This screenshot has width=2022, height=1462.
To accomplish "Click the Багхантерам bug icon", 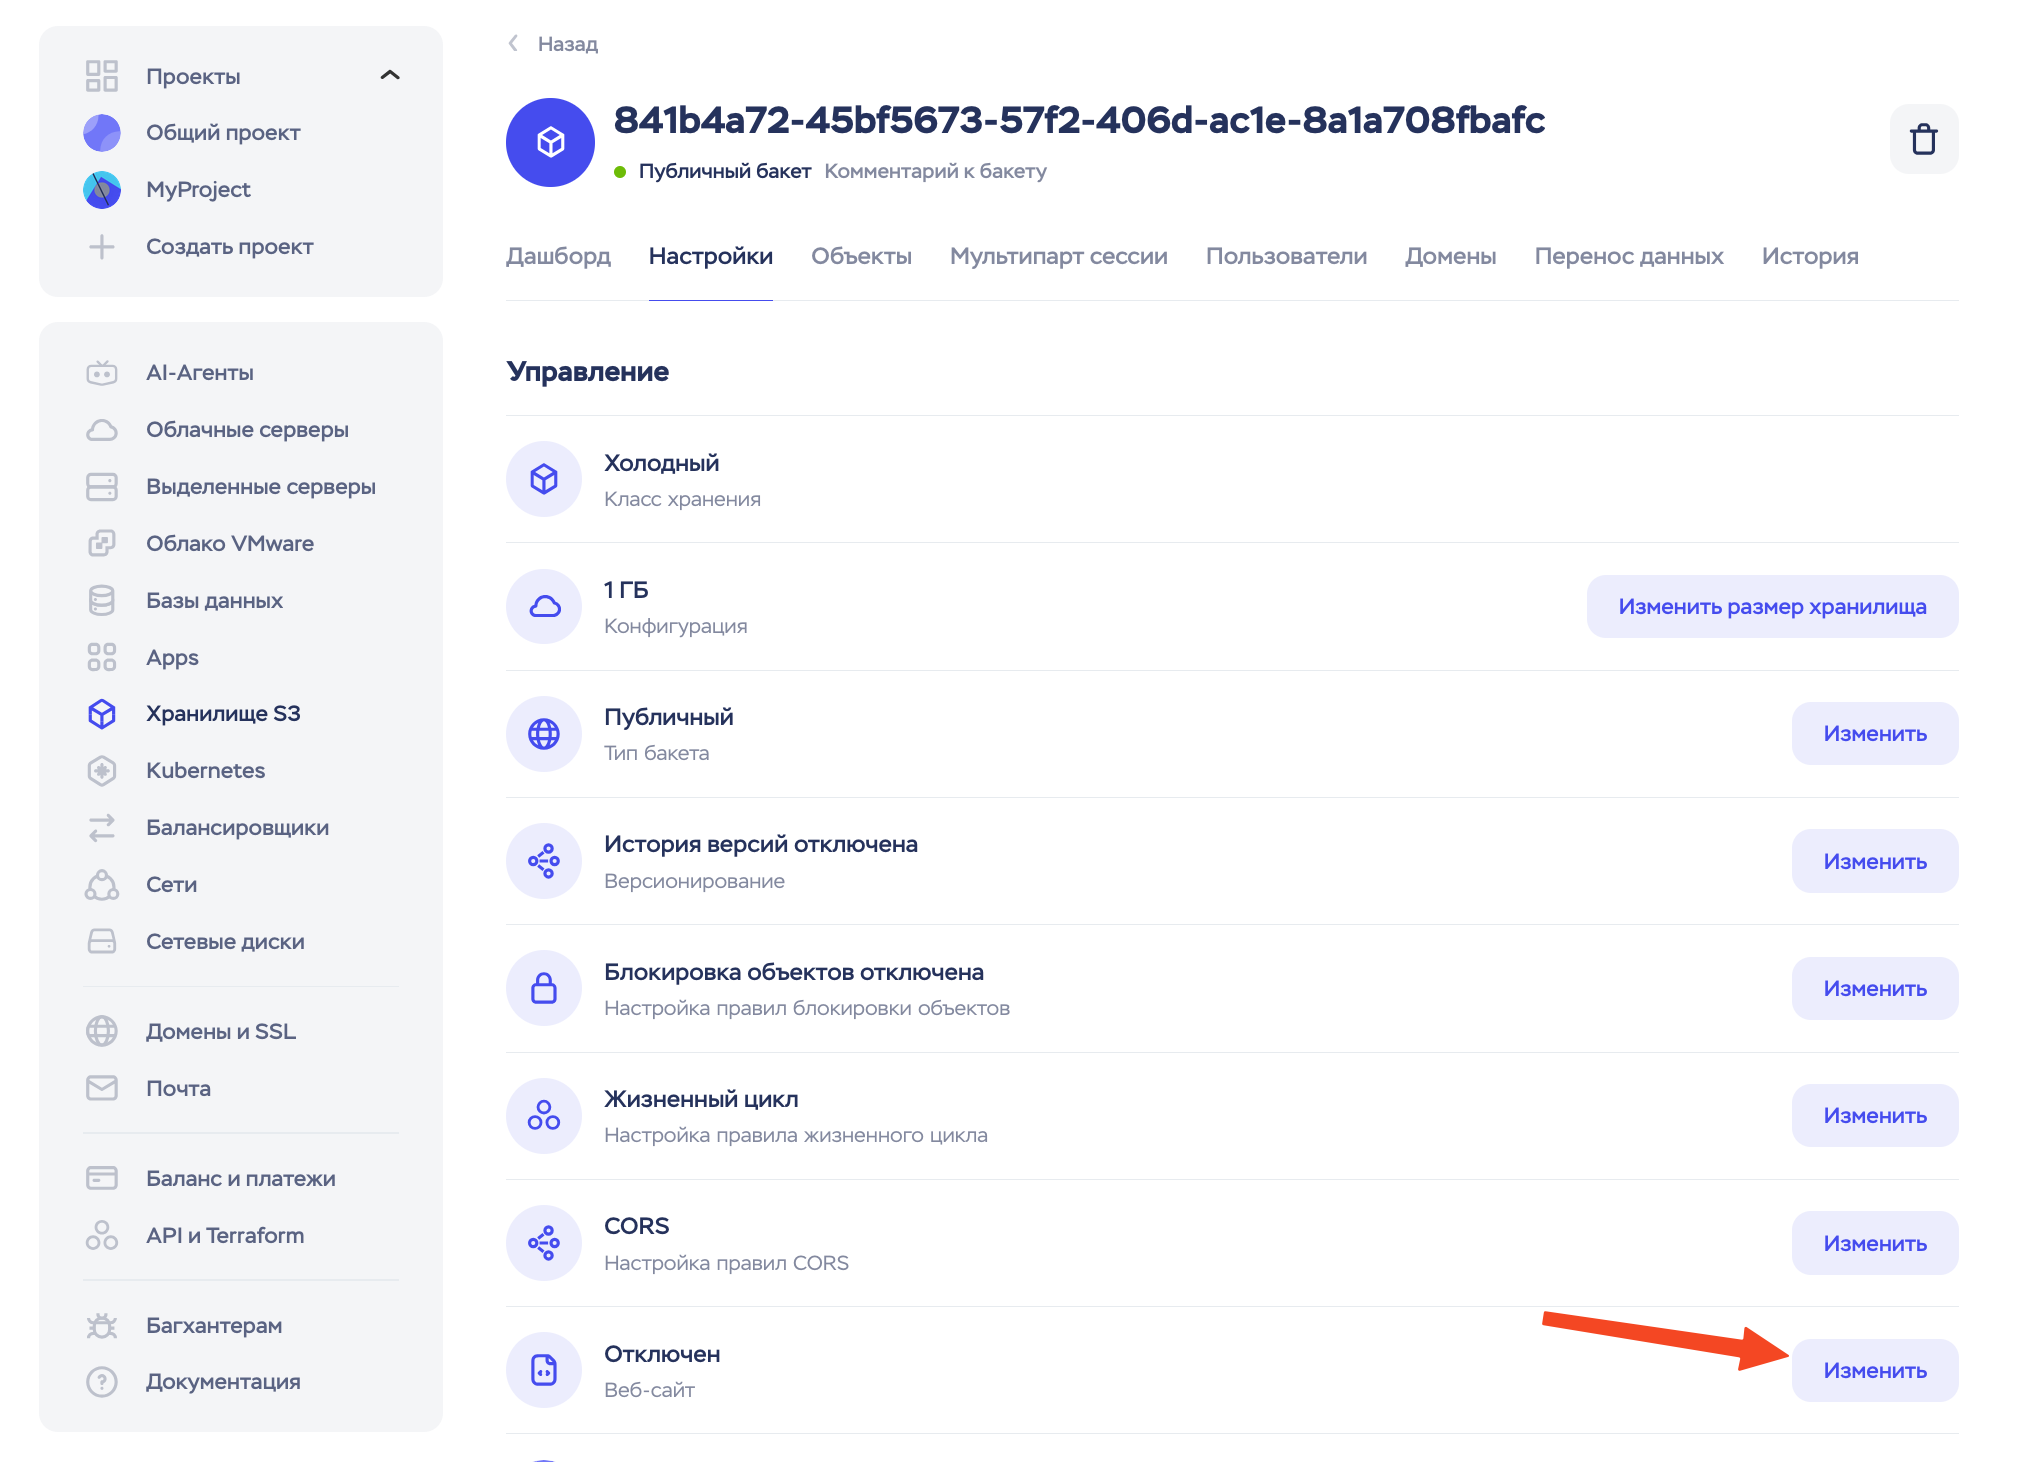I will tap(102, 1325).
